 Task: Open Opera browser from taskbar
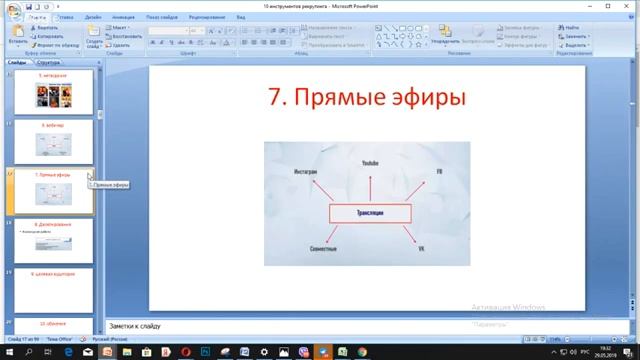(186, 352)
